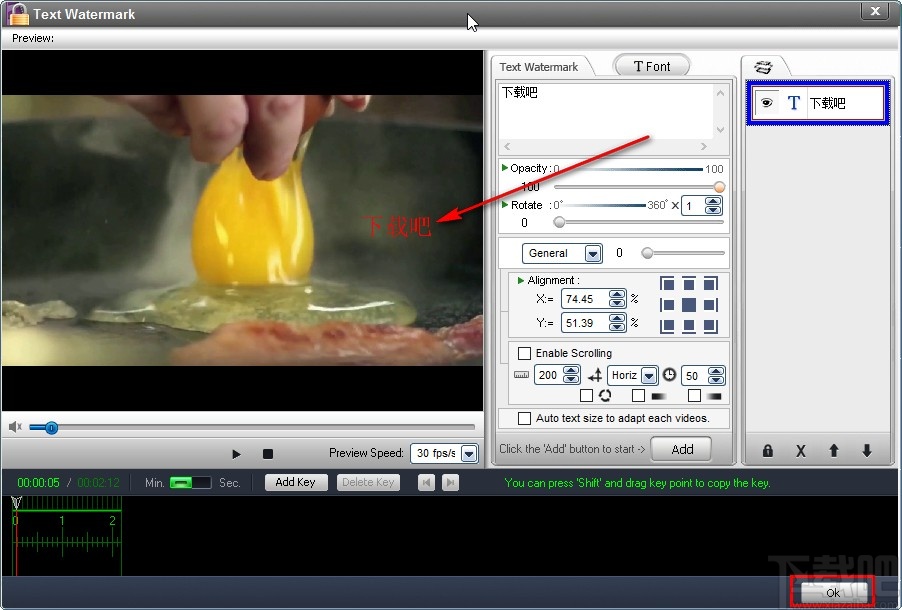
Task: Click the ruler icon beside value 200
Action: coord(521,375)
